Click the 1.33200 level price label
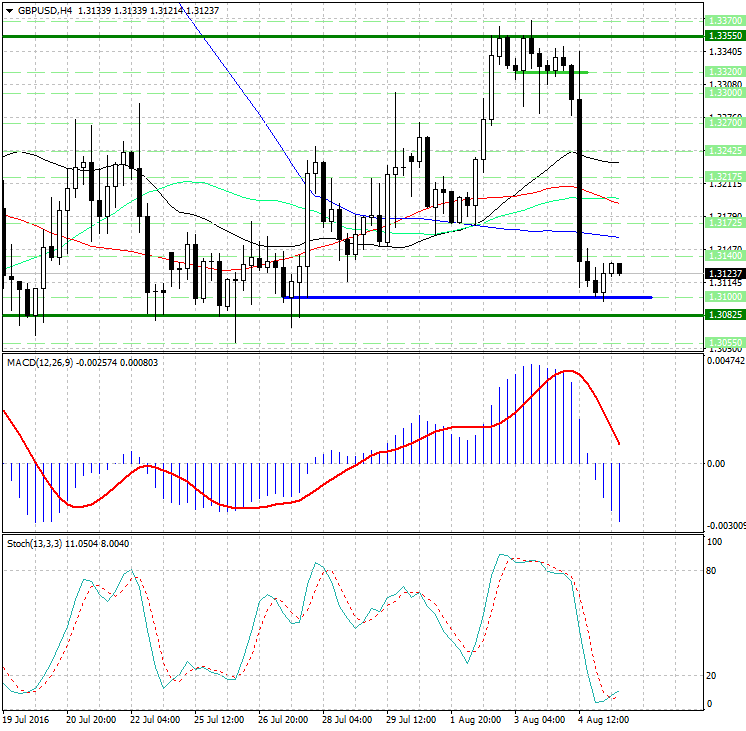746x731 pixels. 723,72
